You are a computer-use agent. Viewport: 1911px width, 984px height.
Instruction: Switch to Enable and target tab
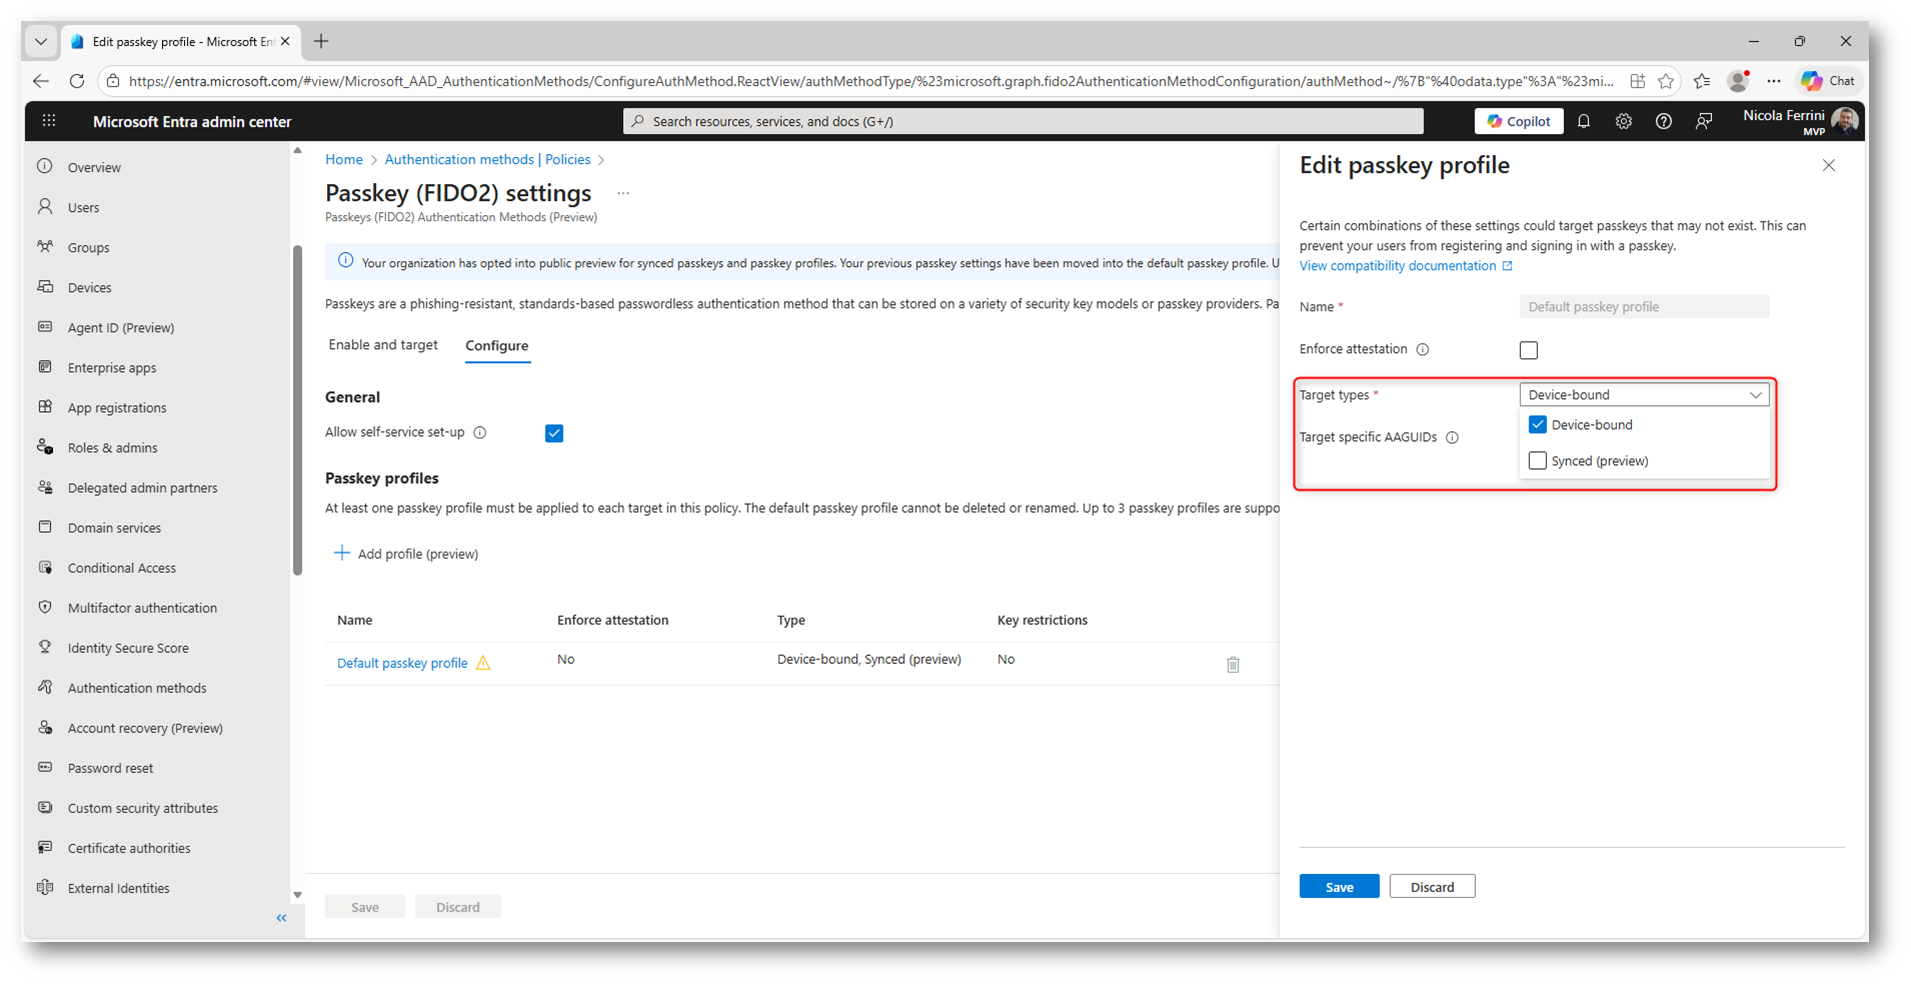(x=383, y=345)
